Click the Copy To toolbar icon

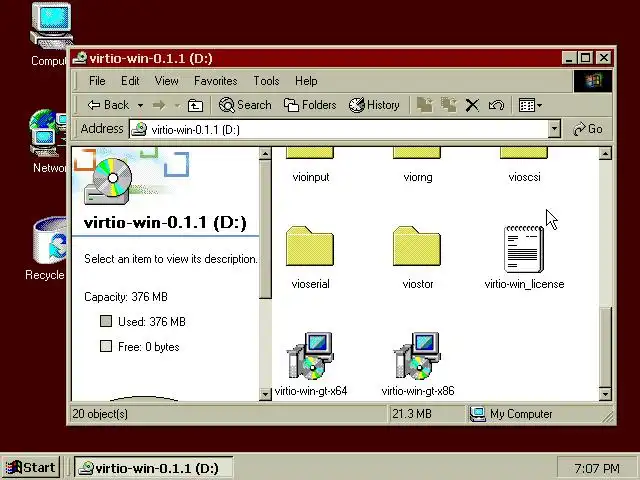tap(449, 105)
